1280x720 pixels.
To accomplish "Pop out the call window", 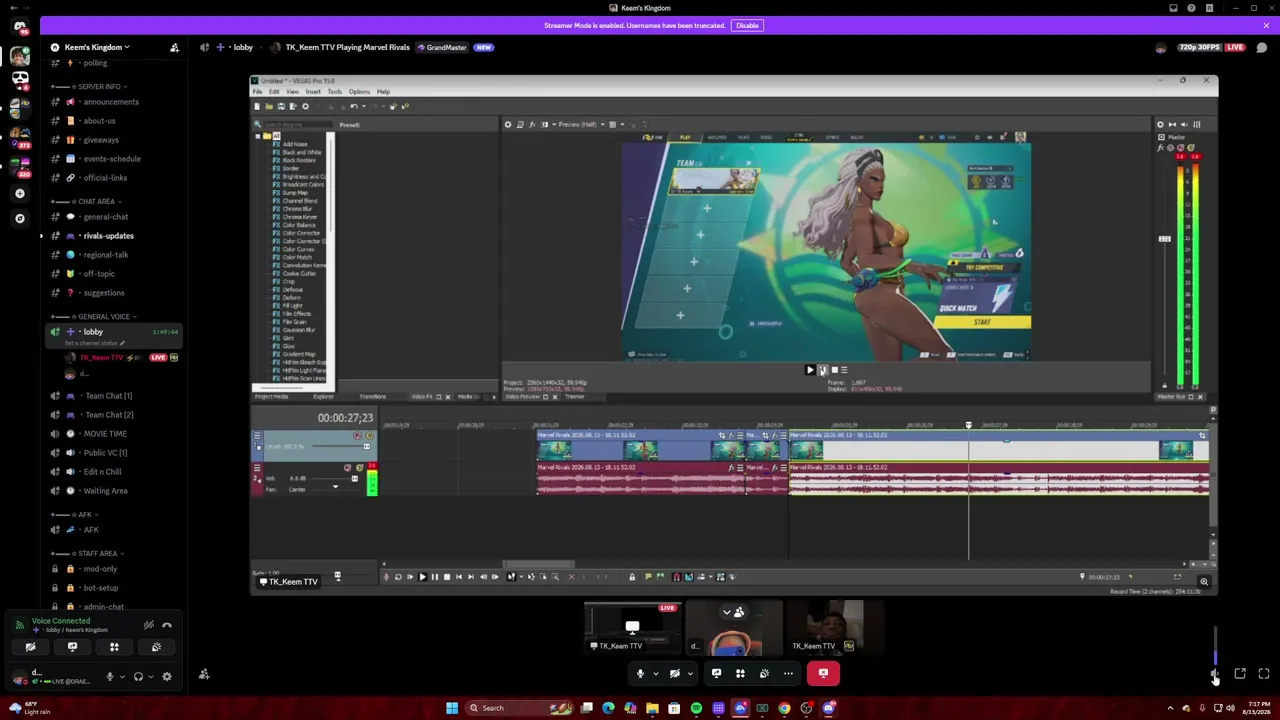I will click(1240, 674).
